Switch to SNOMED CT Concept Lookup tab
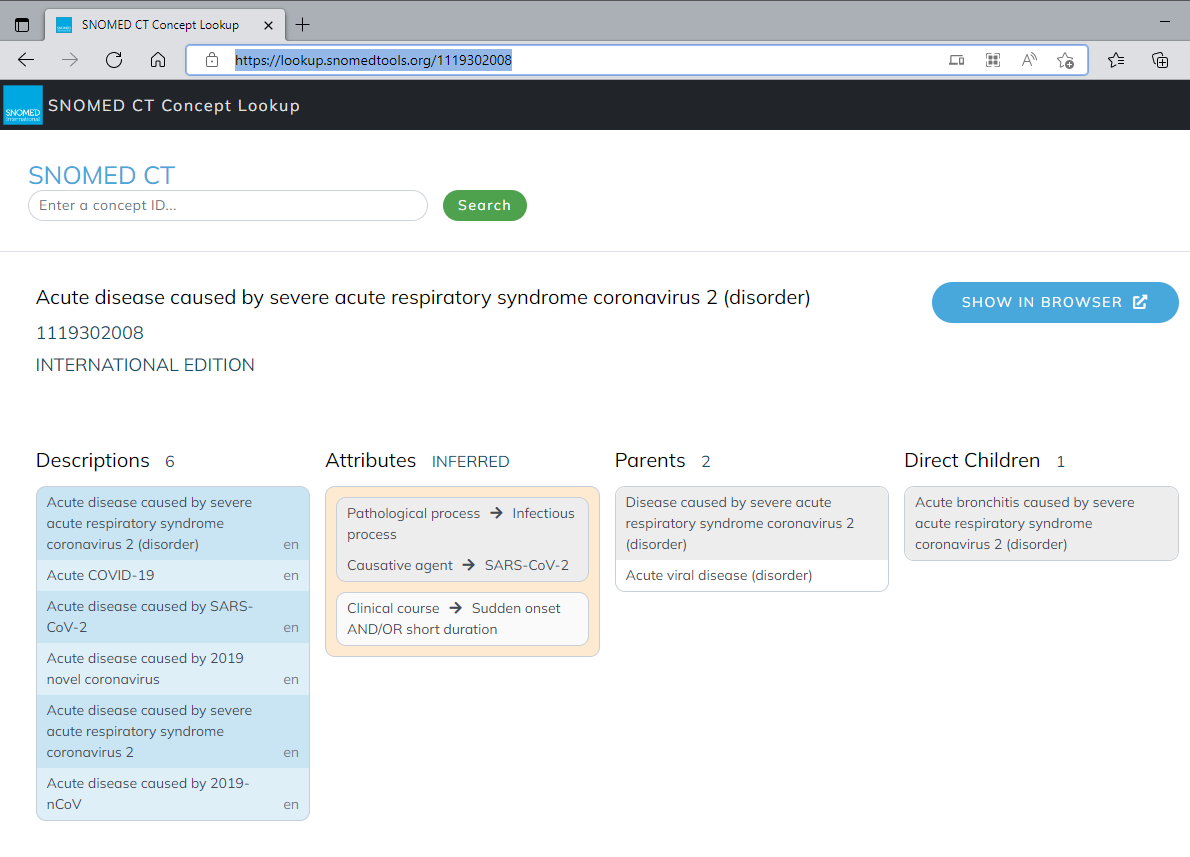Screen dimensions: 1190x857 tap(160, 25)
